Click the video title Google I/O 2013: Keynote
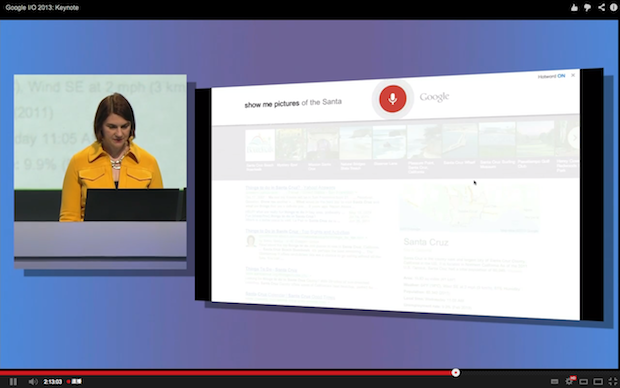Image resolution: width=620 pixels, height=388 pixels. coord(42,8)
